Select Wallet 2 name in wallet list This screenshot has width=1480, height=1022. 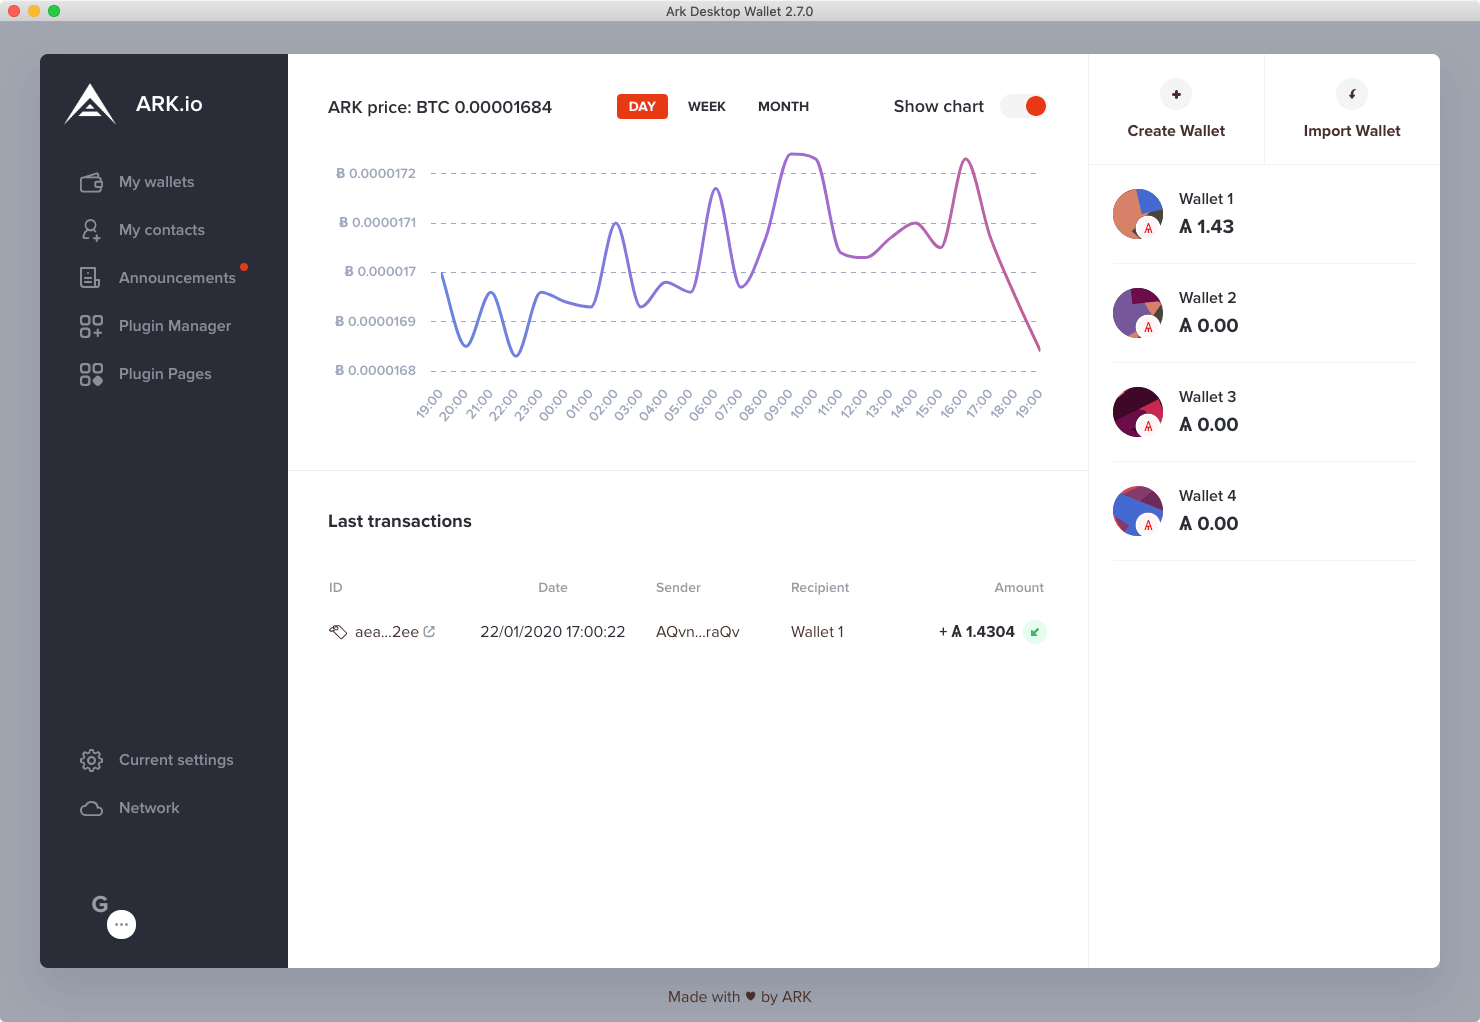click(x=1207, y=298)
